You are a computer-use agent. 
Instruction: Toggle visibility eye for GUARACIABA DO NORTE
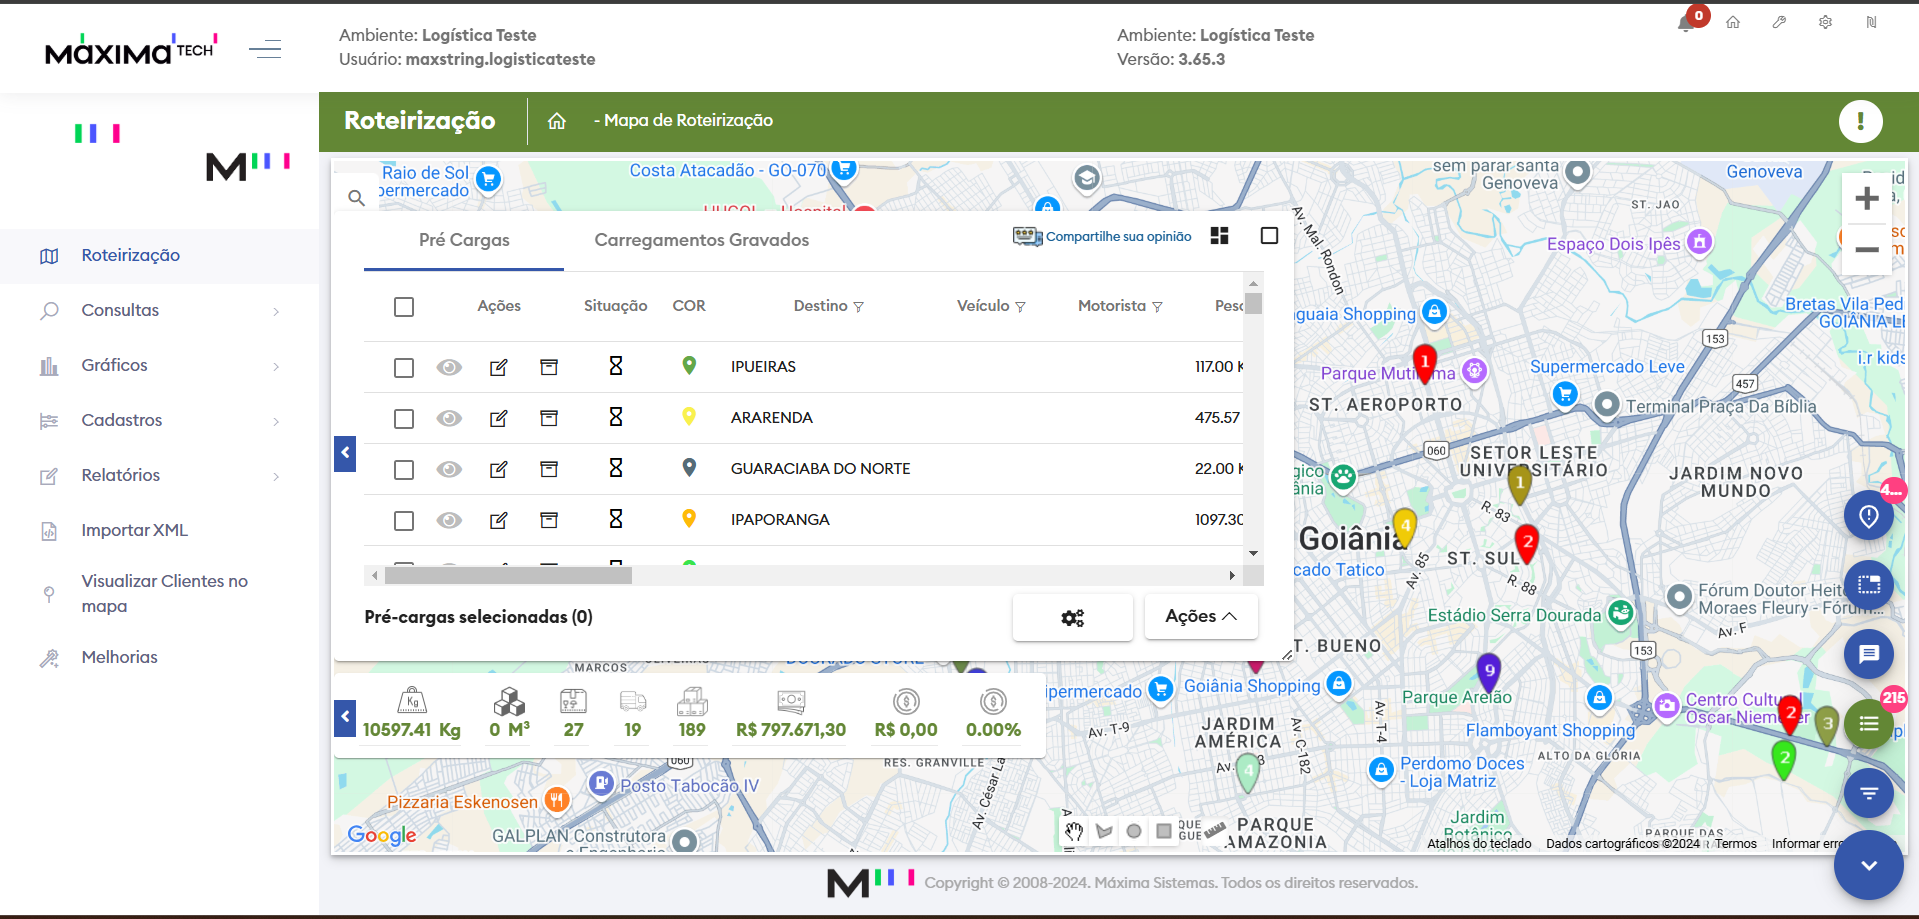[449, 469]
